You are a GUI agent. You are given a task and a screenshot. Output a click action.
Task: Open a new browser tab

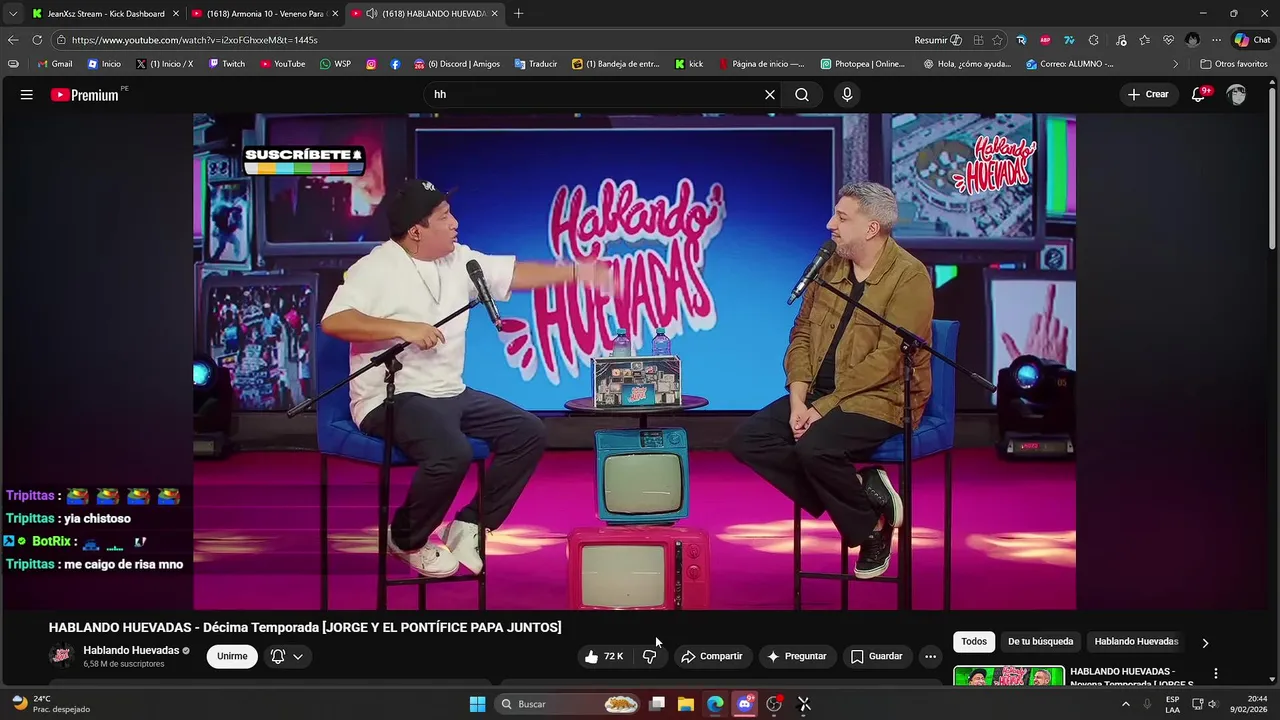[518, 14]
